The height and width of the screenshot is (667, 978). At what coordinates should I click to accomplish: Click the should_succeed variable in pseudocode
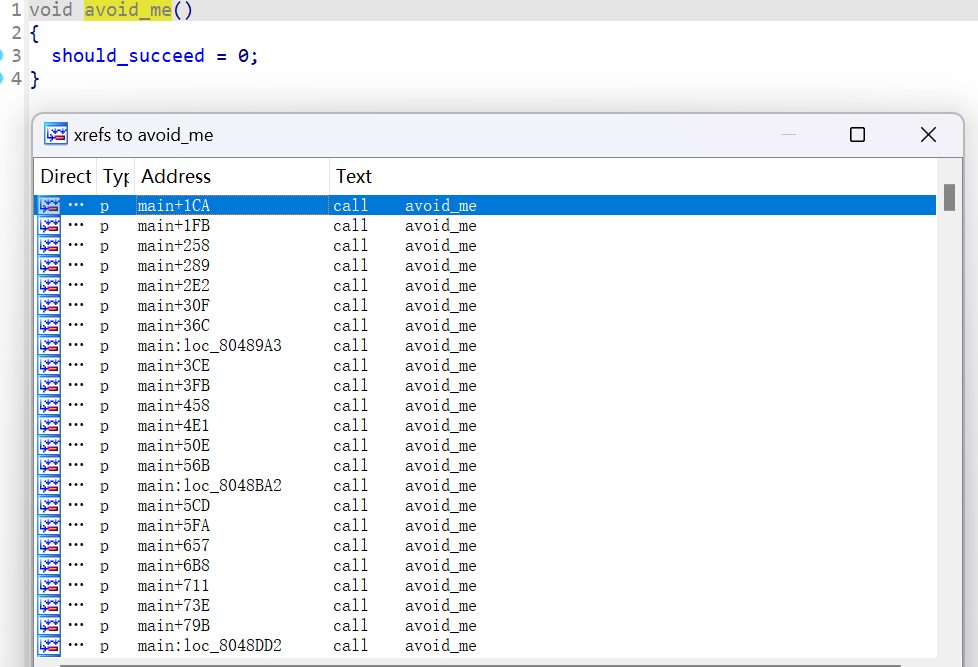tap(128, 56)
